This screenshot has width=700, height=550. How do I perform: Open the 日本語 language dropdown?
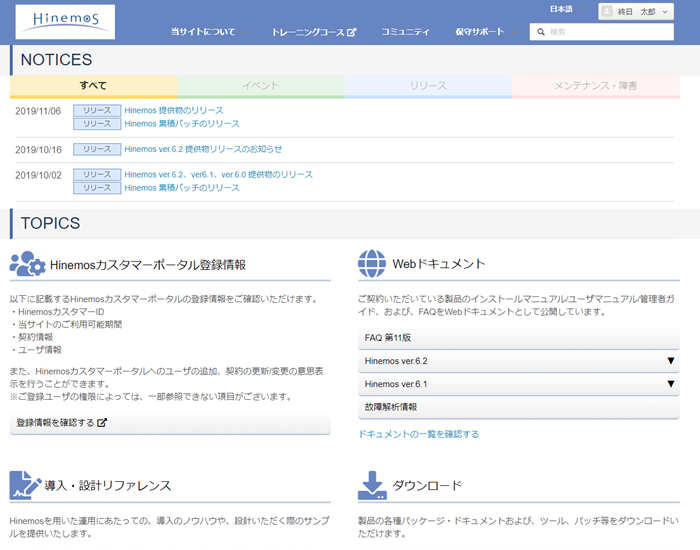567,9
